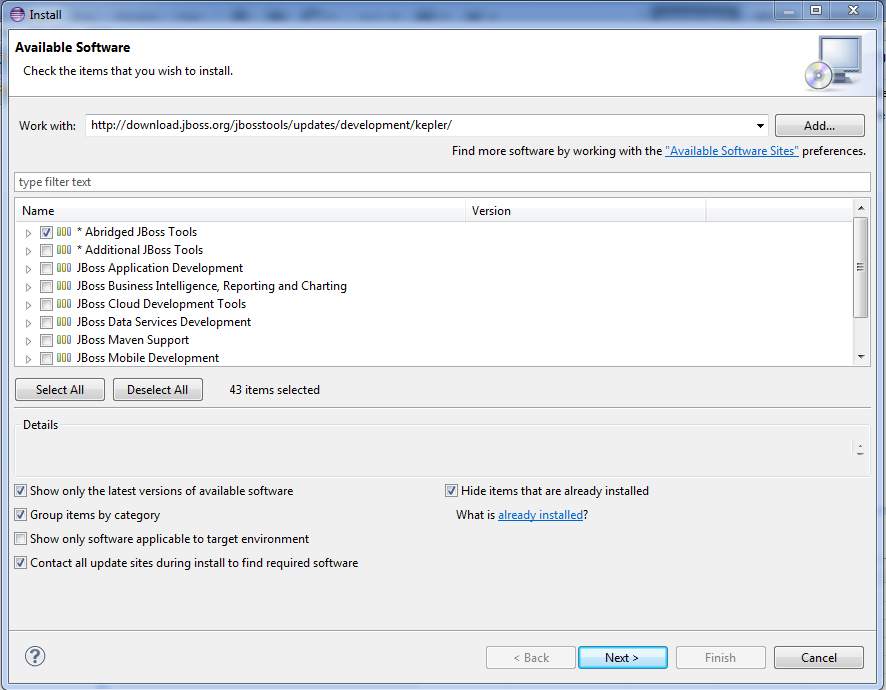Open the help question mark icon
The height and width of the screenshot is (690, 886).
[35, 656]
